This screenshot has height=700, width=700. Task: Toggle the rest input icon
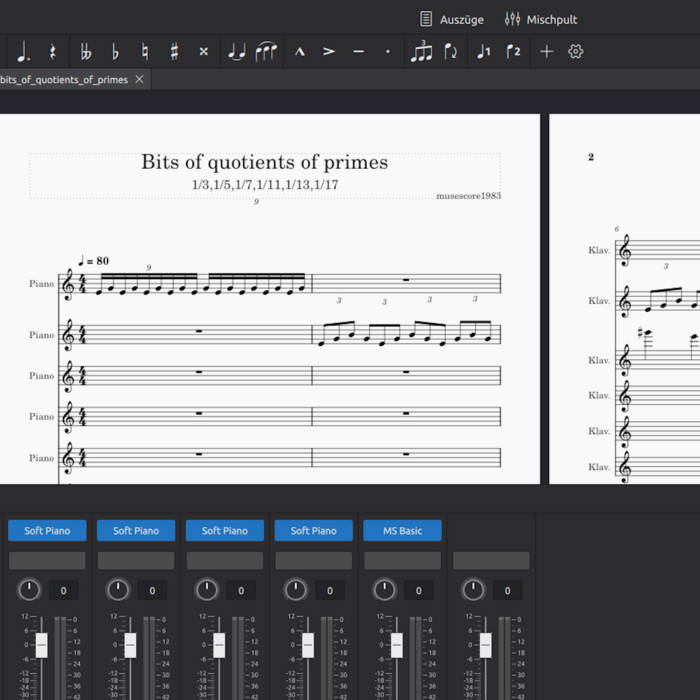(x=53, y=52)
